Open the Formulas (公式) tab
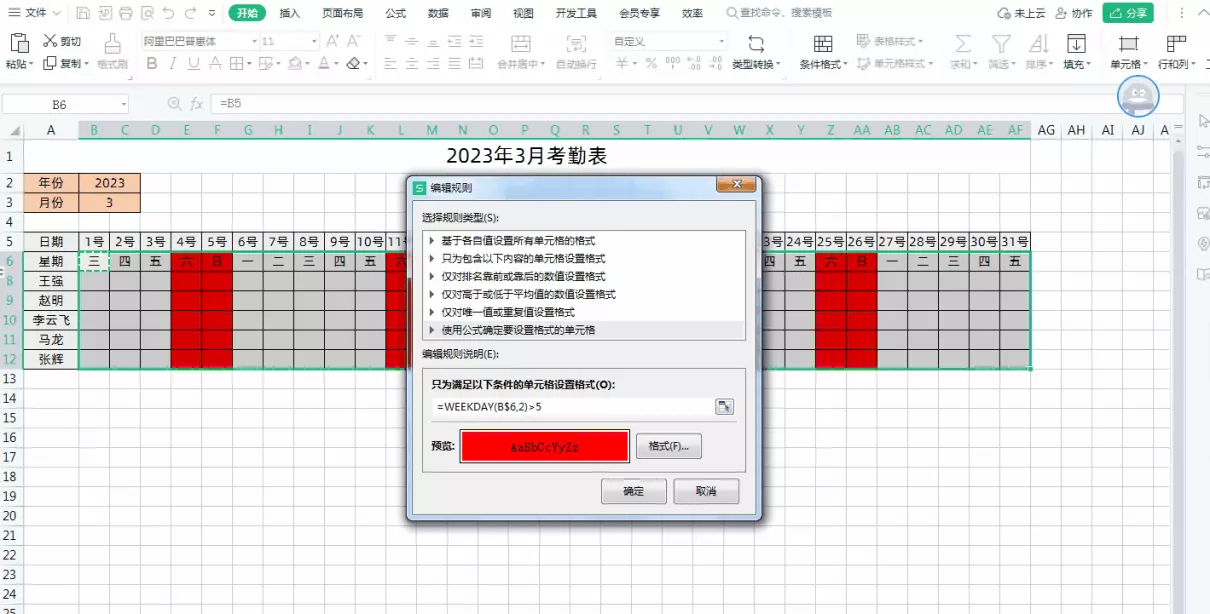1210x614 pixels. pos(395,13)
